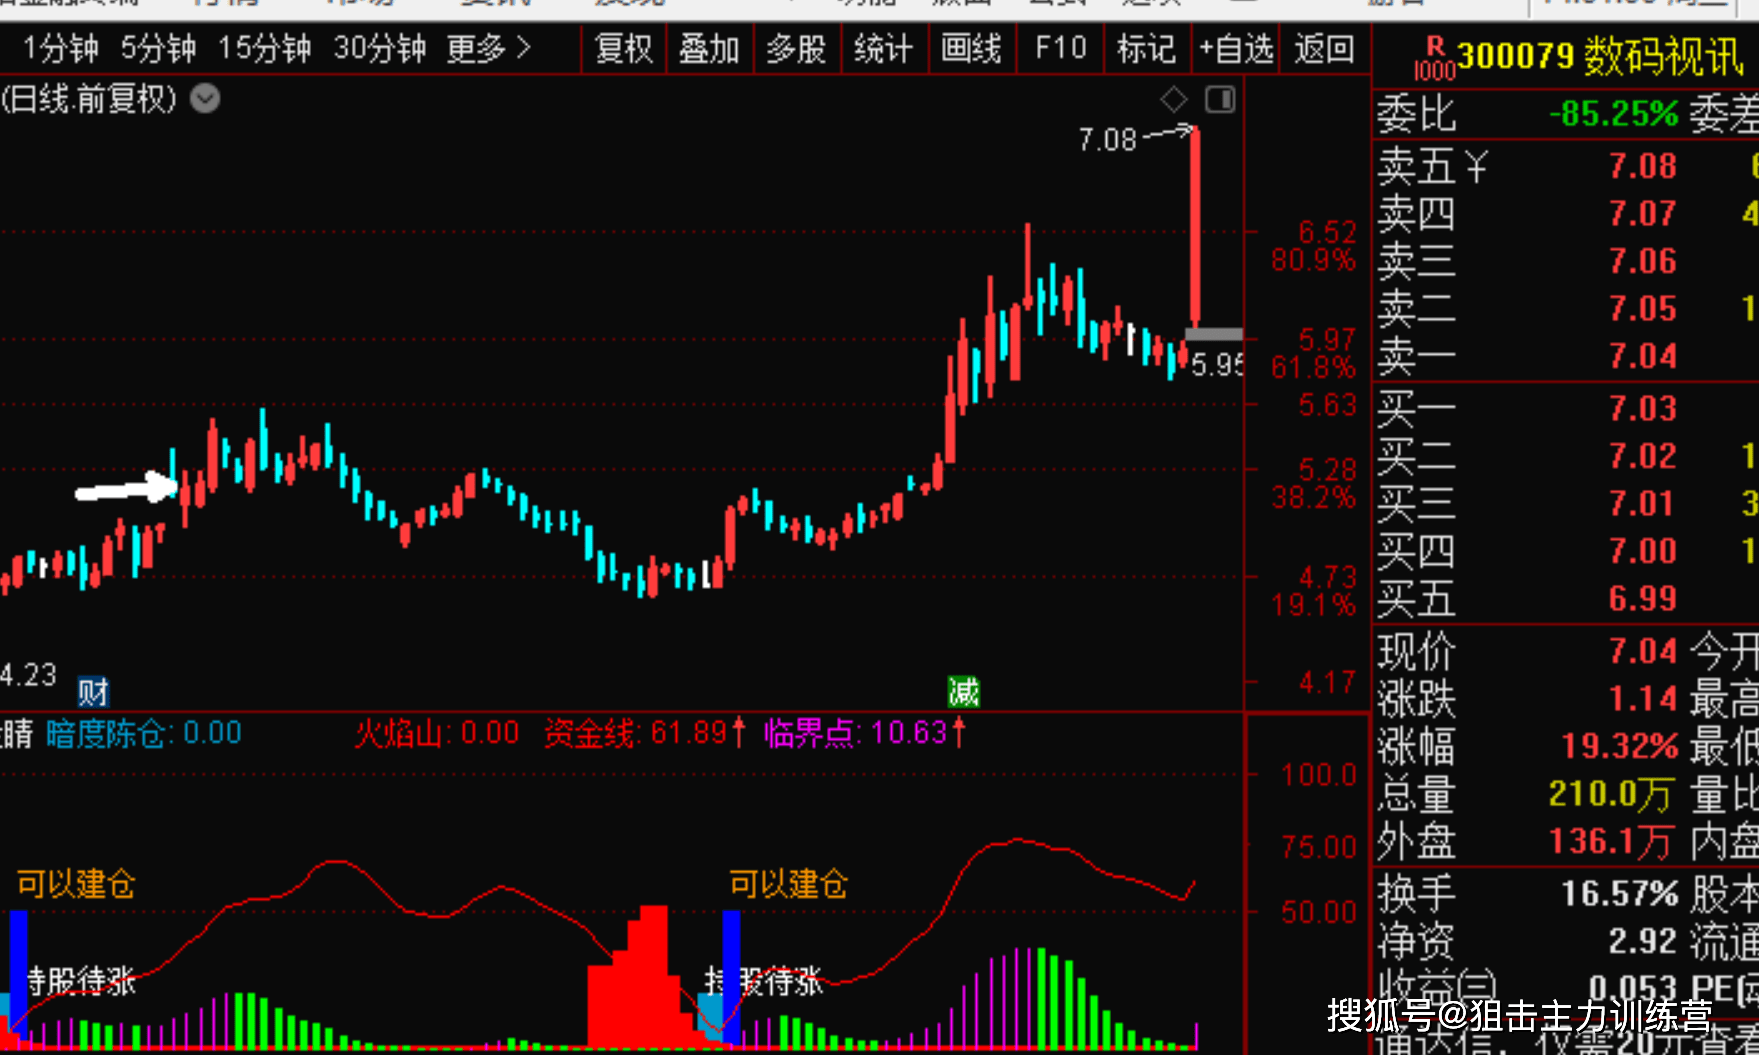This screenshot has width=1759, height=1055.
Task: Select the 买五 price 6.99
Action: (1642, 598)
